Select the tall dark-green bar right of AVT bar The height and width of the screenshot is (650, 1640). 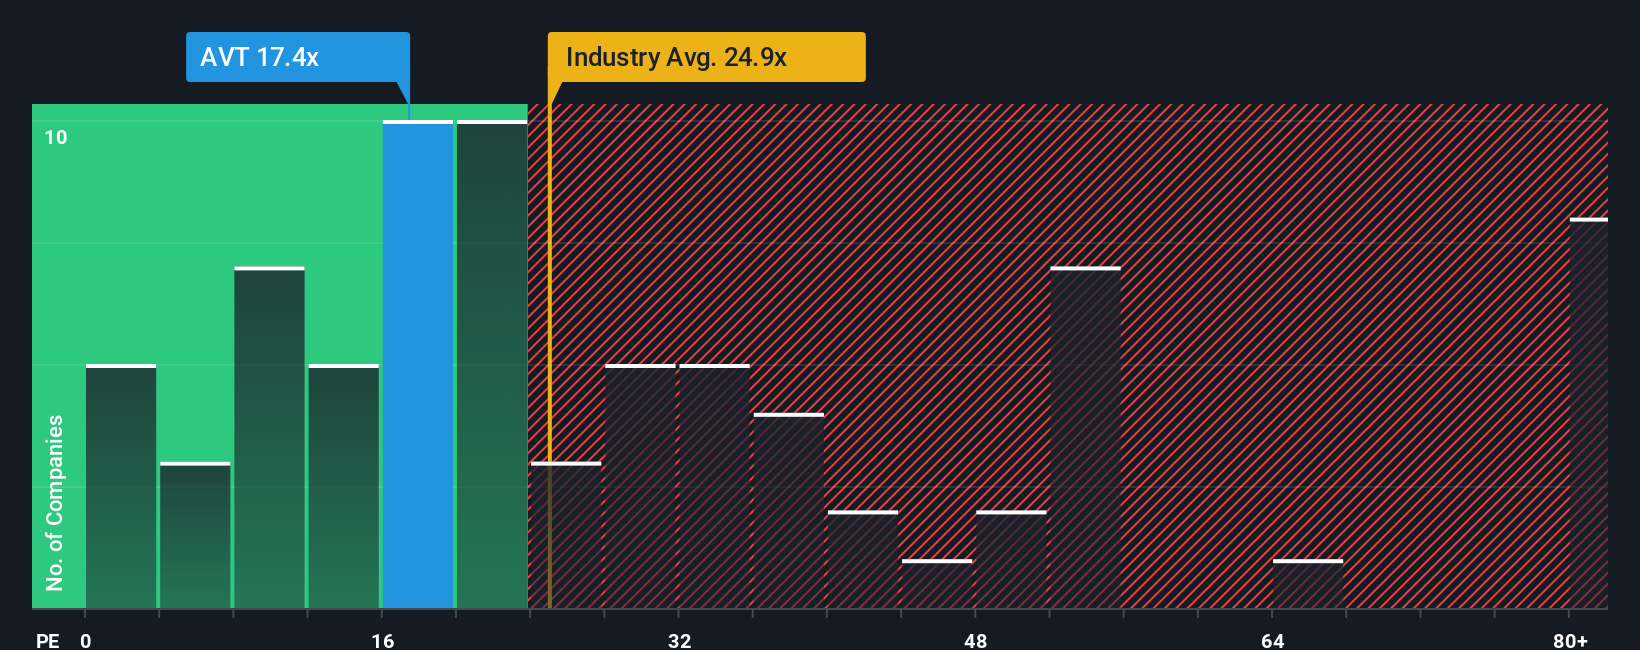(492, 365)
